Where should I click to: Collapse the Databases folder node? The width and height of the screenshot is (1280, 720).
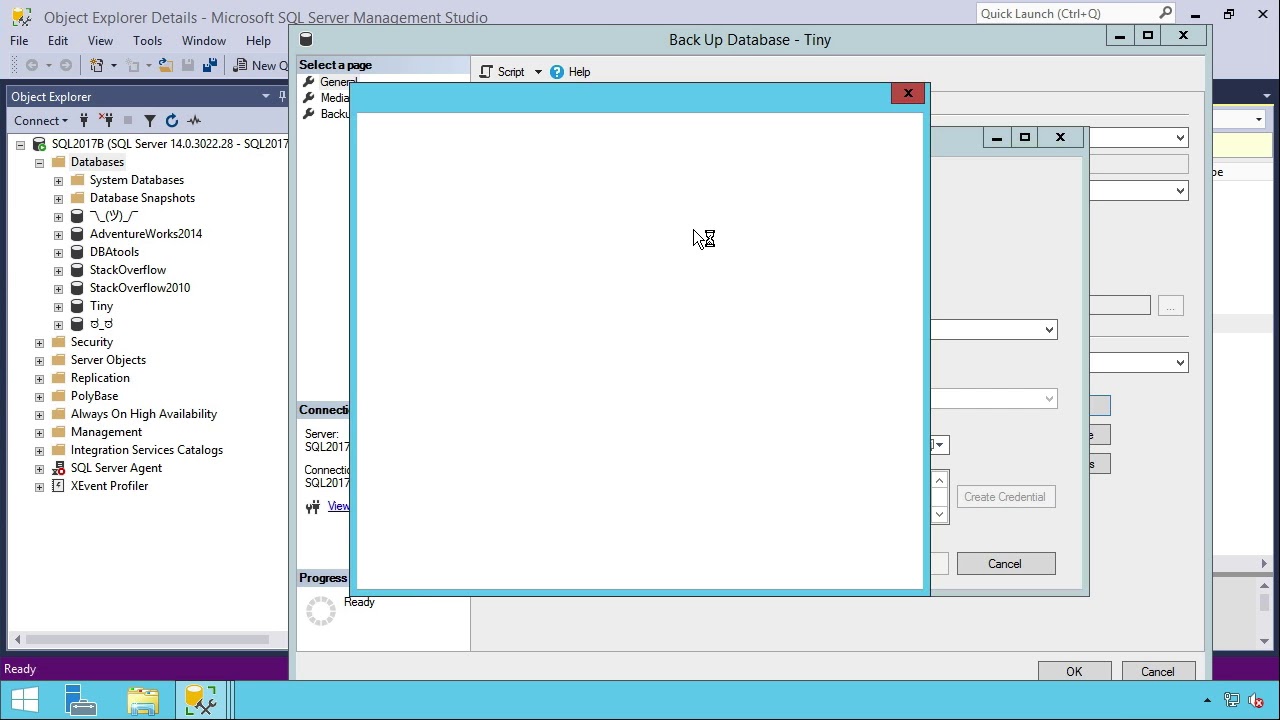[39, 162]
